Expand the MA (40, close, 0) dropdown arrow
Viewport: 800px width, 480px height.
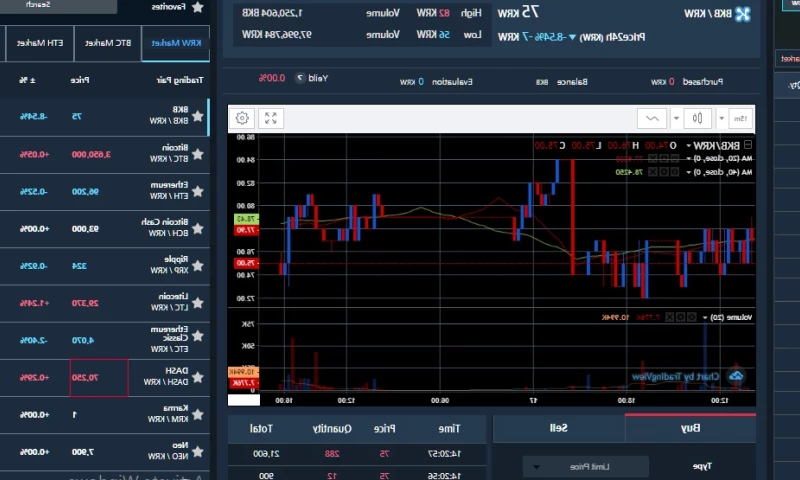[689, 172]
